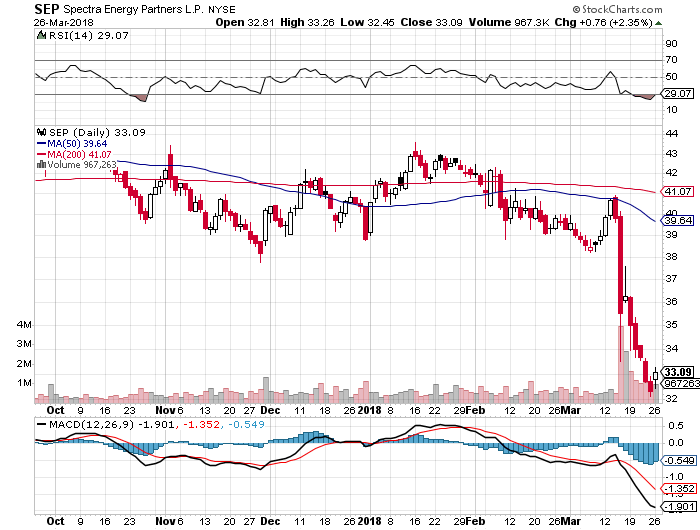Click the RSI(14) indicator icon
The height and width of the screenshot is (530, 700).
point(42,35)
